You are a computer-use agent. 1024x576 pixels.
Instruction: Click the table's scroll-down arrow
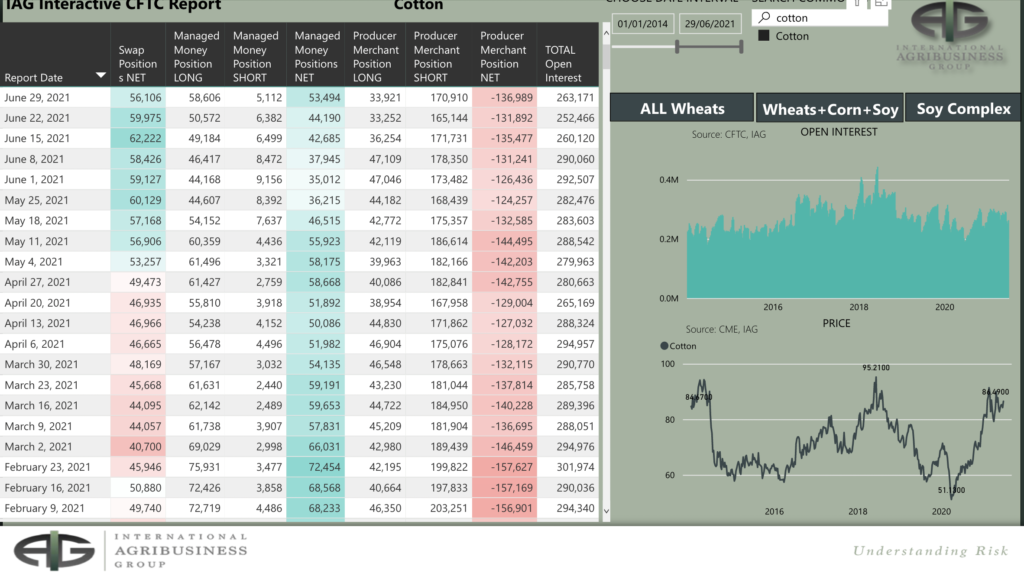tap(606, 511)
